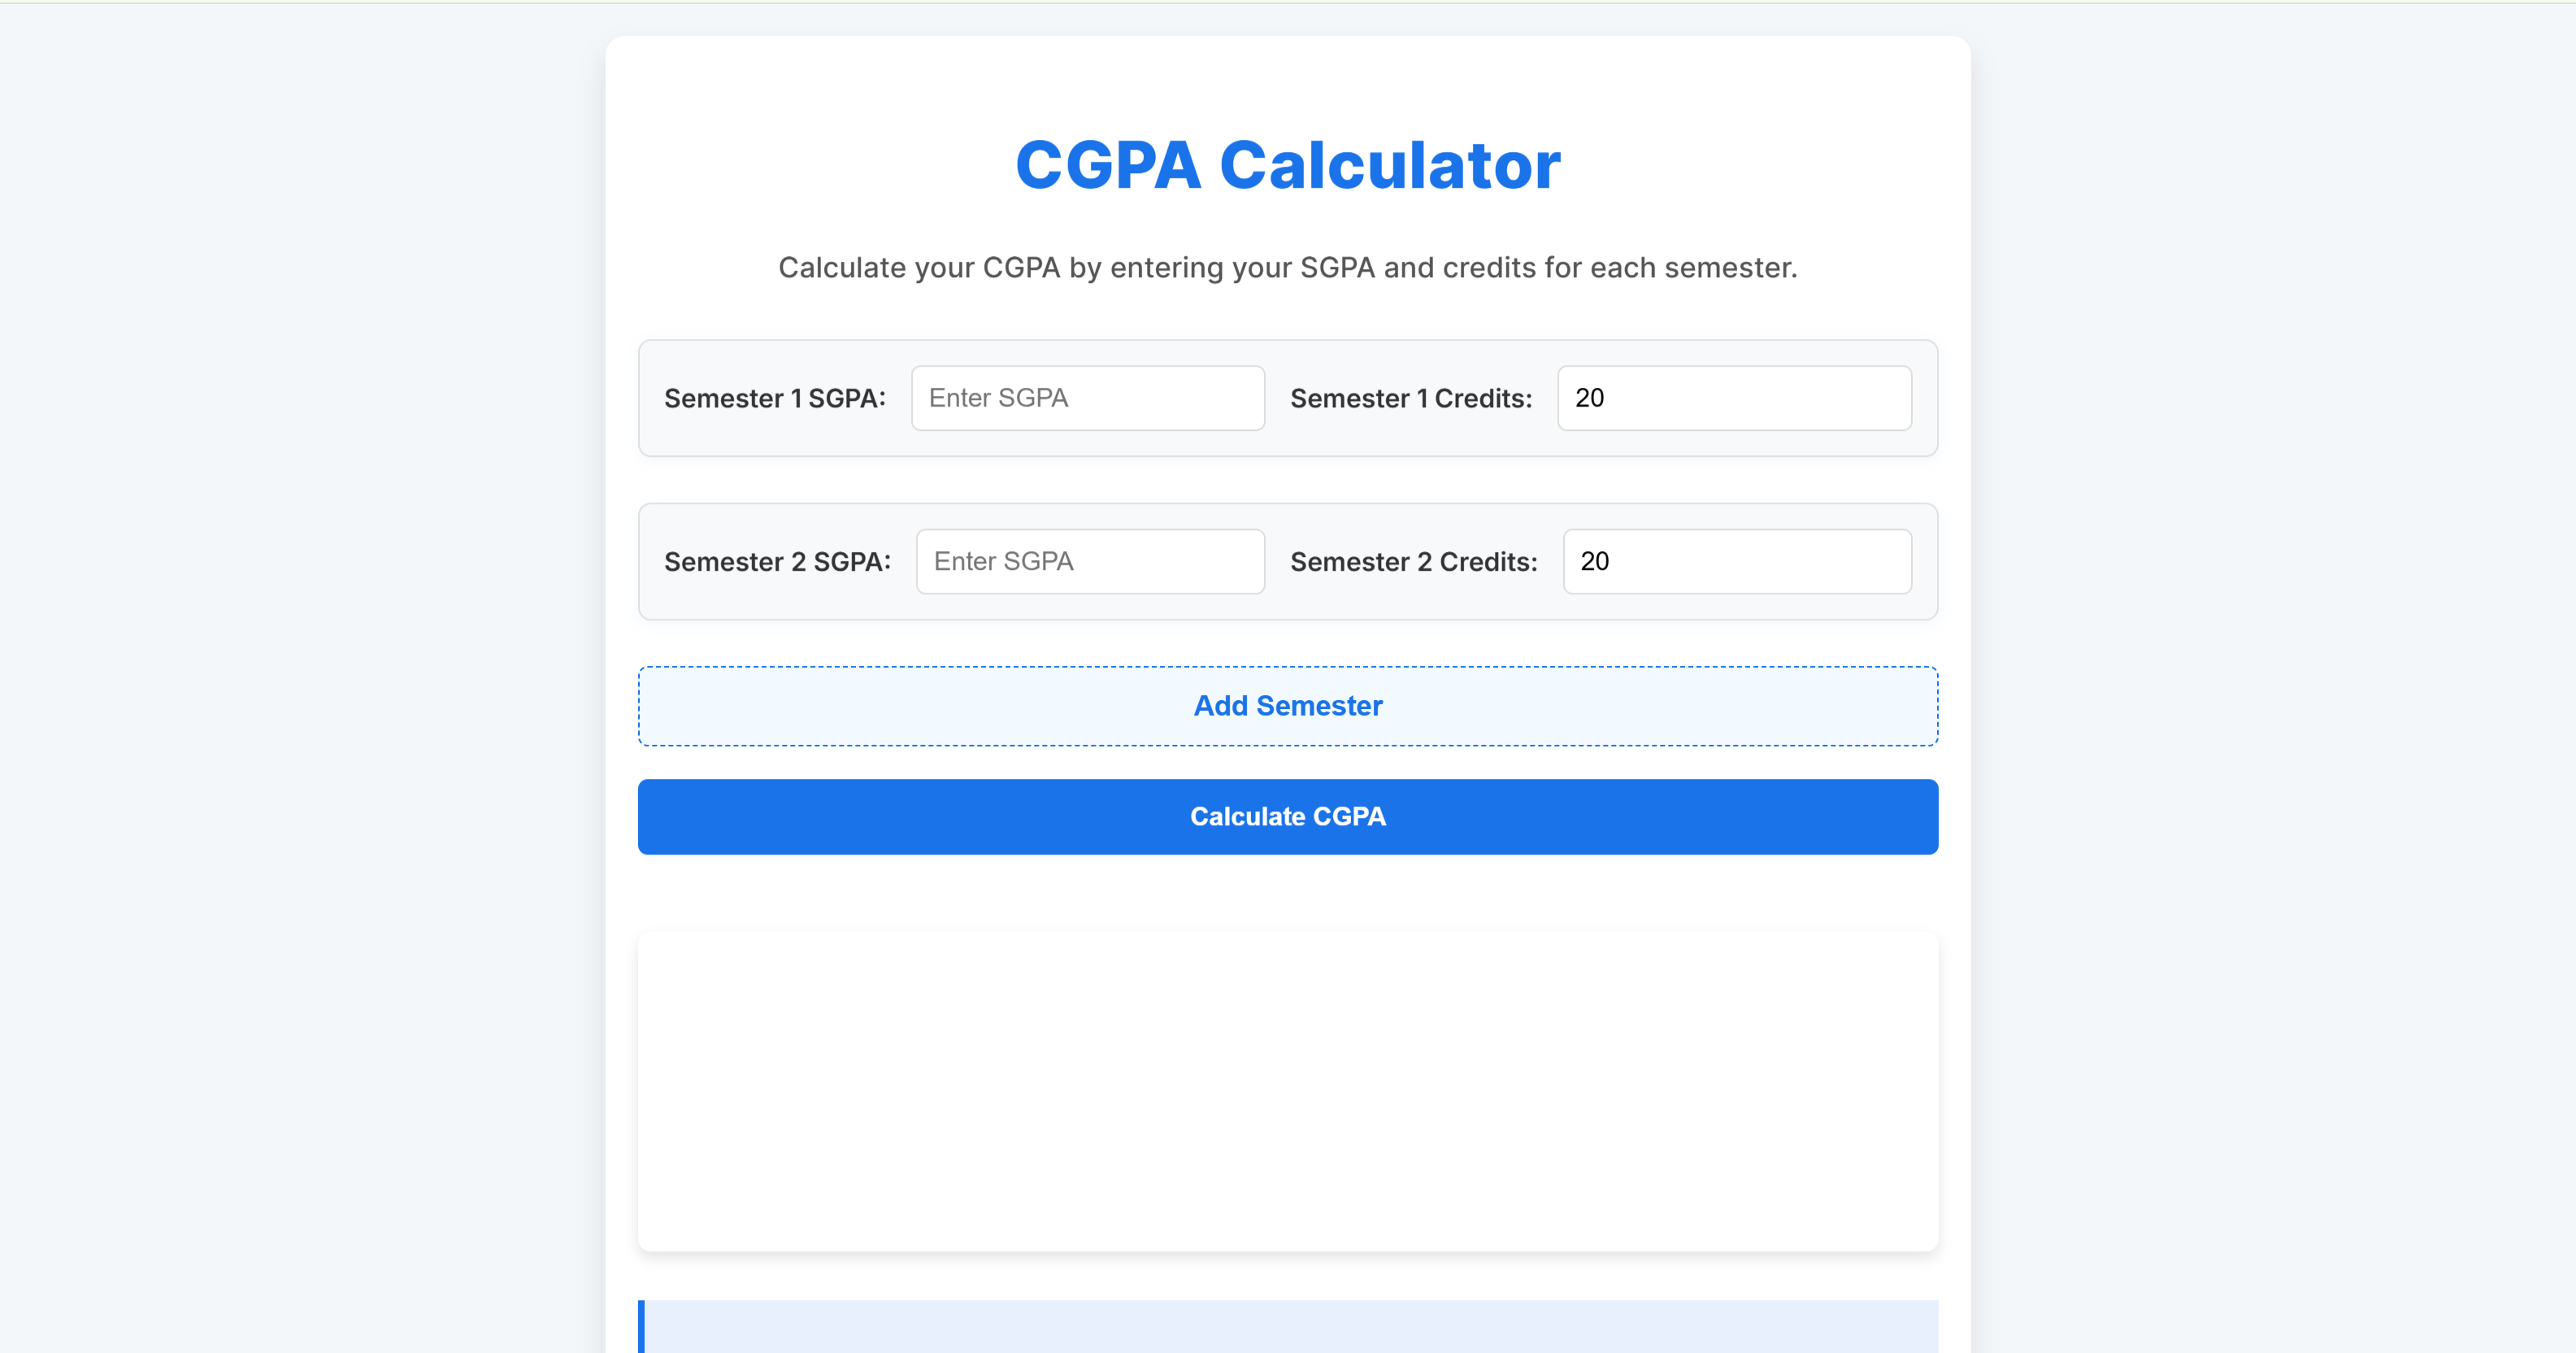Image resolution: width=2576 pixels, height=1353 pixels.
Task: Click the word "CGPA" in the title
Action: [x=1107, y=165]
